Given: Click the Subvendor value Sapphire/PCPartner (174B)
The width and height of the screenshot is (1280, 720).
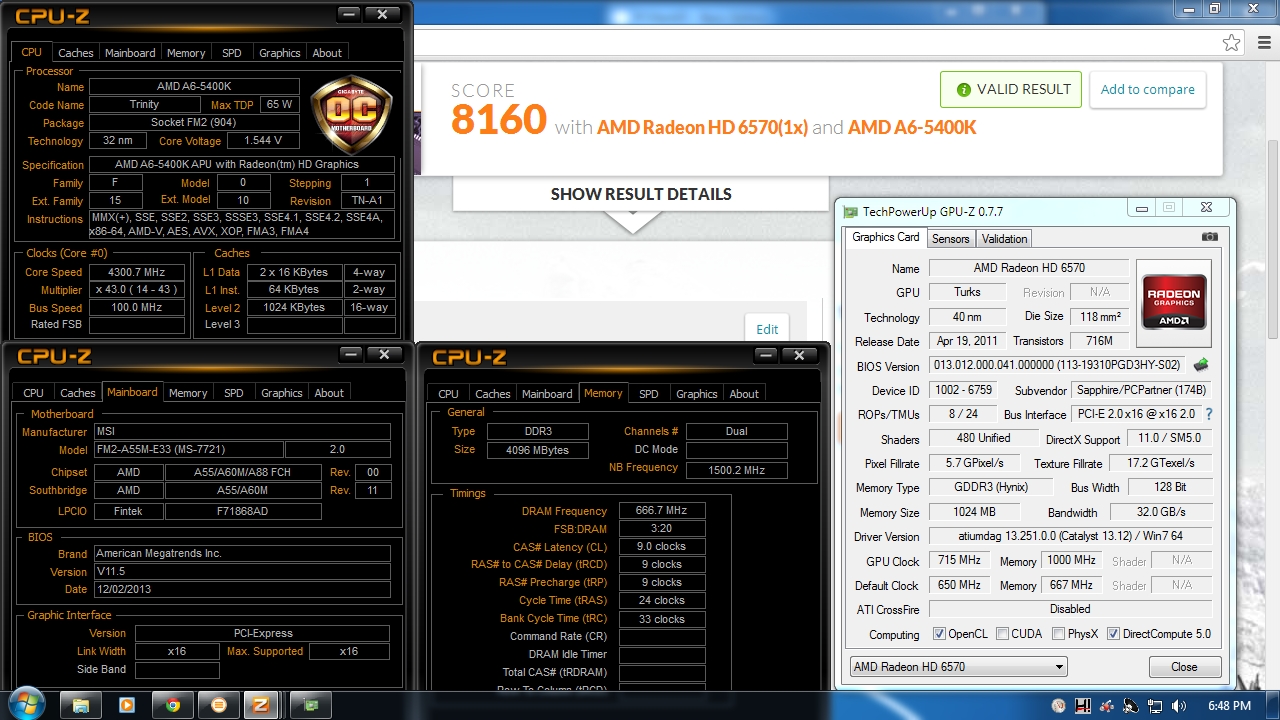Looking at the screenshot, I should tap(1141, 390).
